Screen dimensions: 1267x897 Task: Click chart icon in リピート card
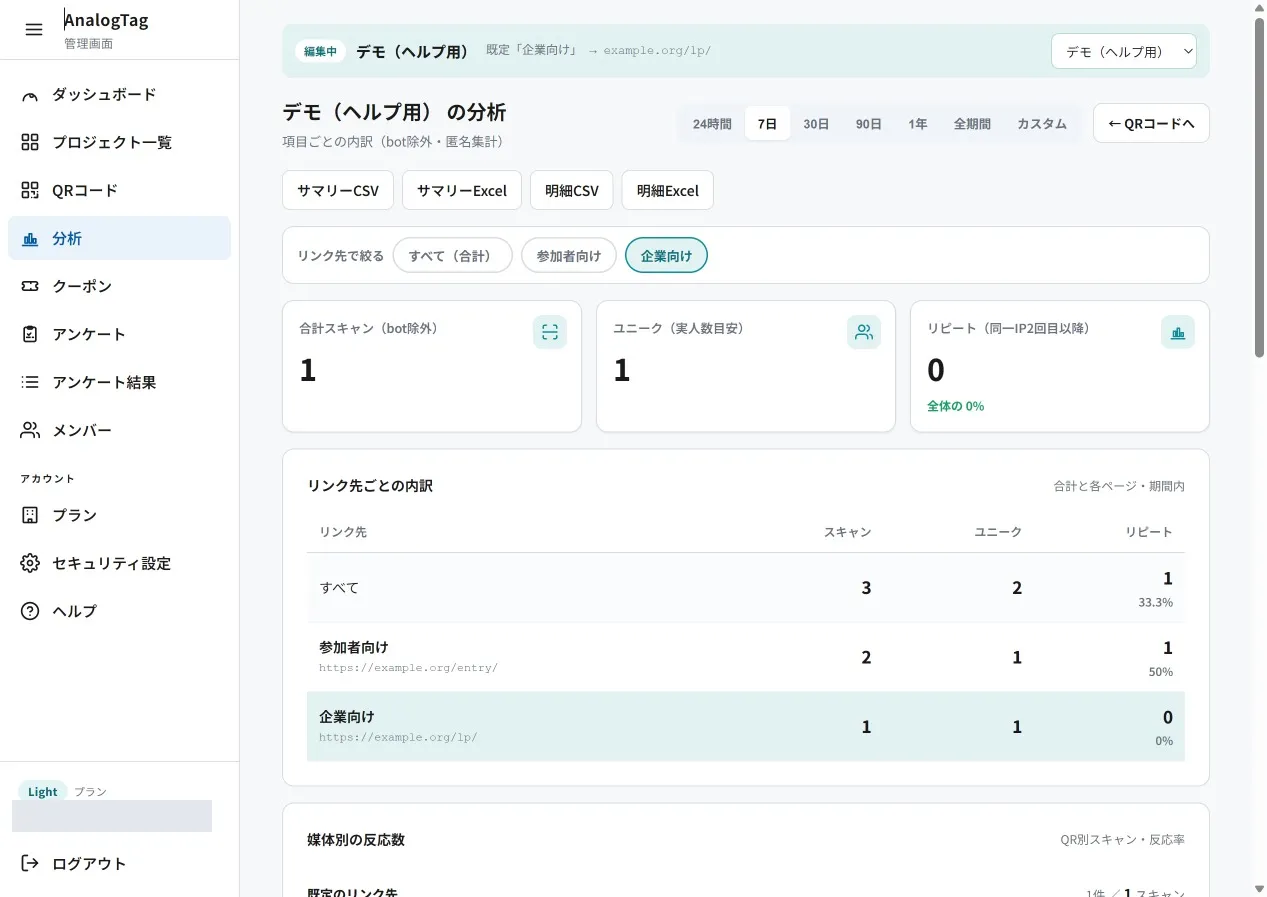click(x=1178, y=332)
